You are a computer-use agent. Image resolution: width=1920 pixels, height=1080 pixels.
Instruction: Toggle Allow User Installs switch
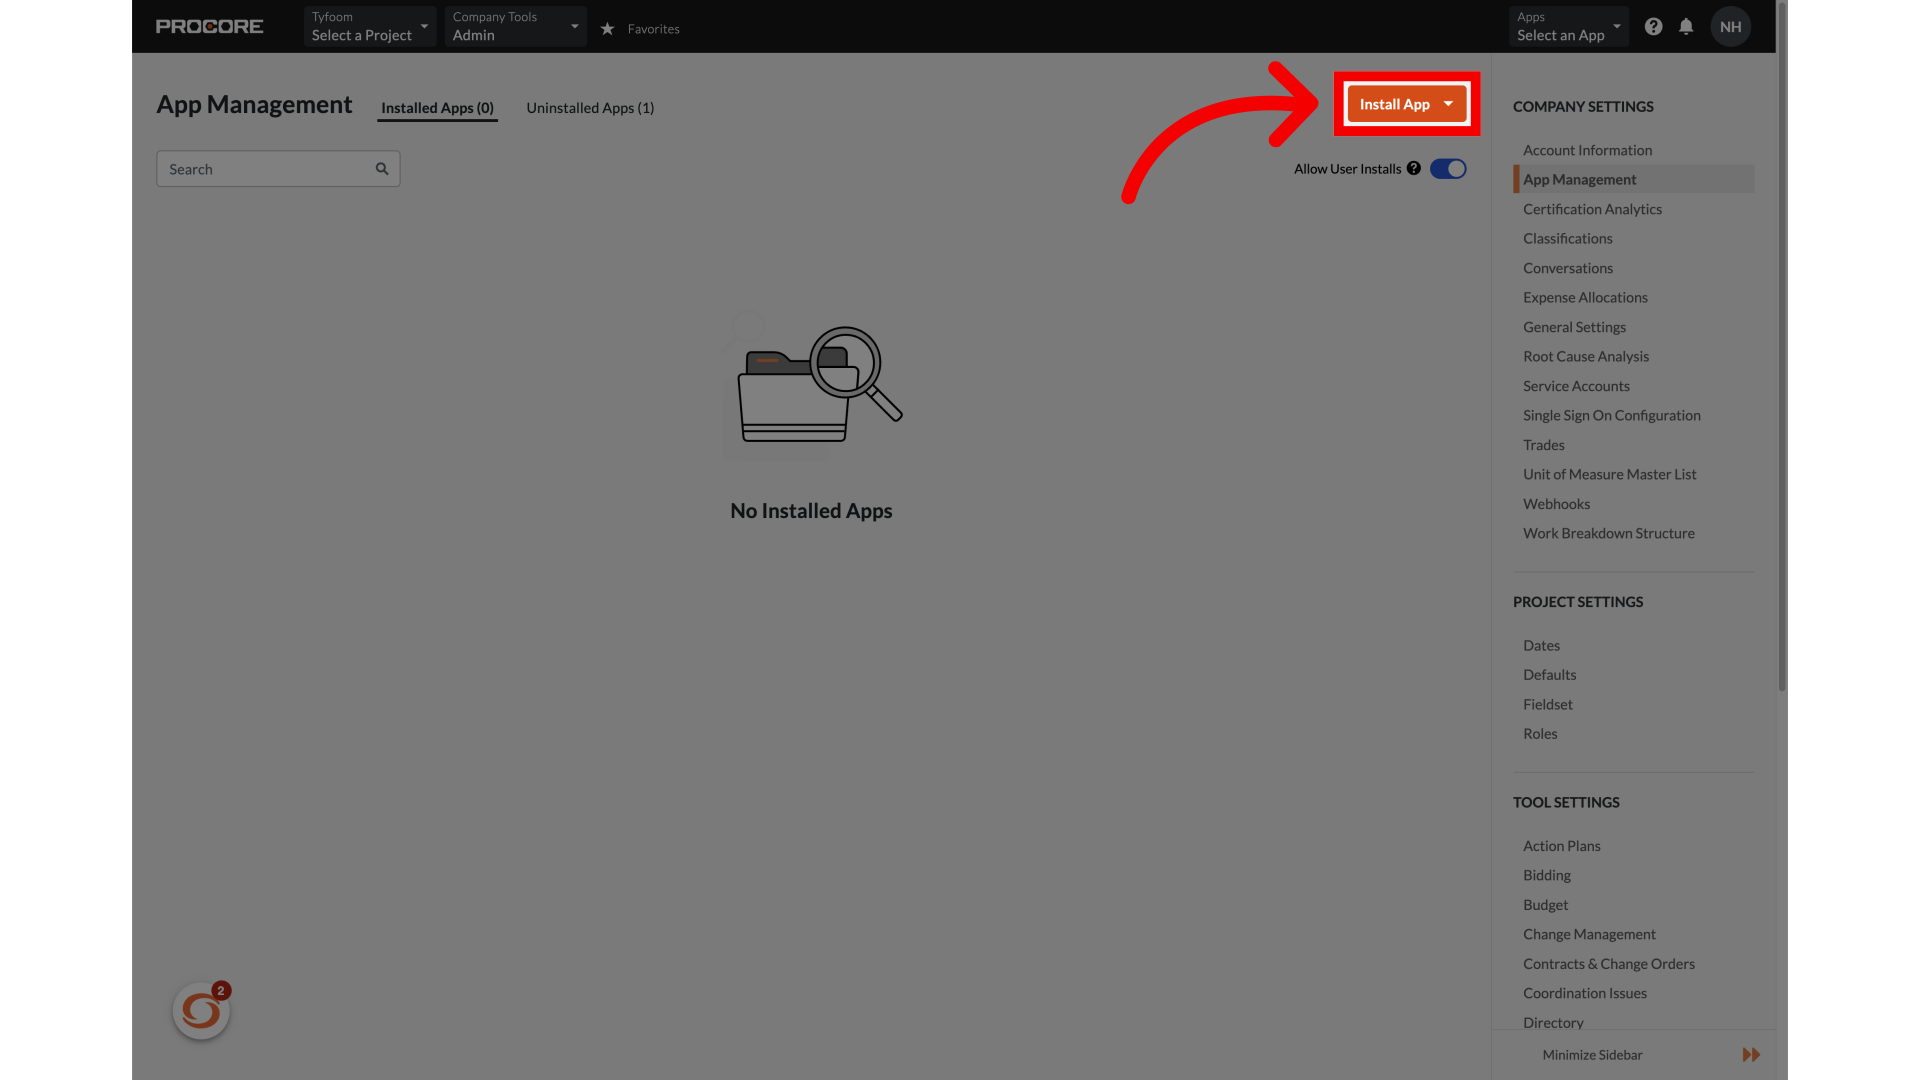pyautogui.click(x=1448, y=169)
